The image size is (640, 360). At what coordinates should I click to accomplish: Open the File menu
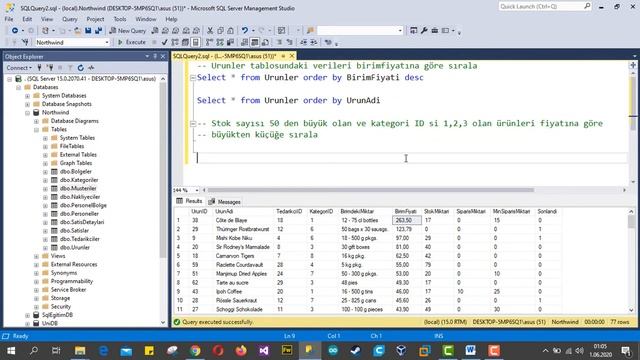[x=9, y=19]
